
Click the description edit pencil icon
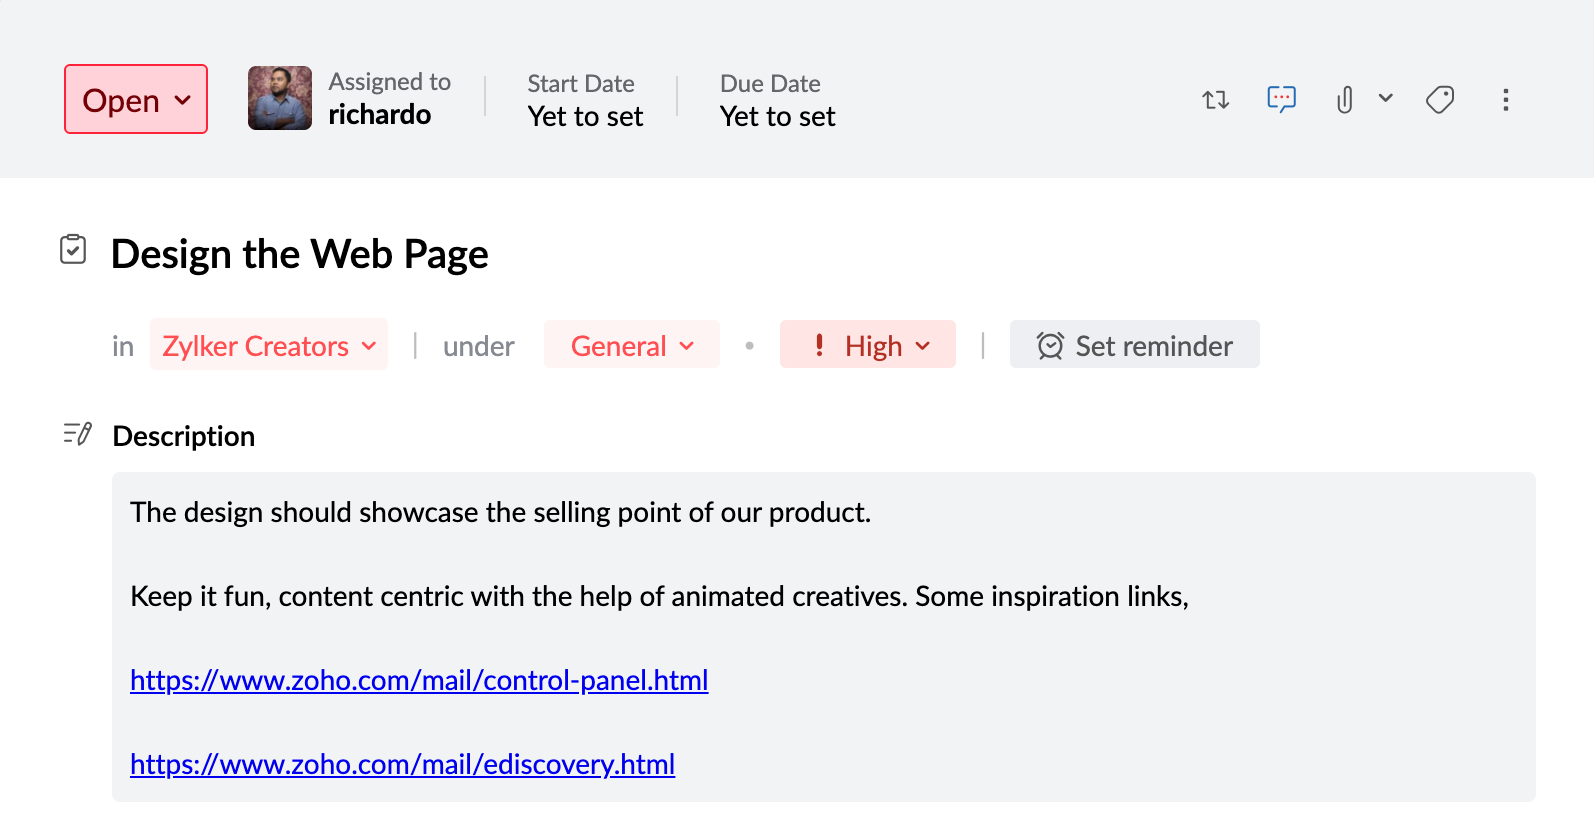pyautogui.click(x=77, y=434)
